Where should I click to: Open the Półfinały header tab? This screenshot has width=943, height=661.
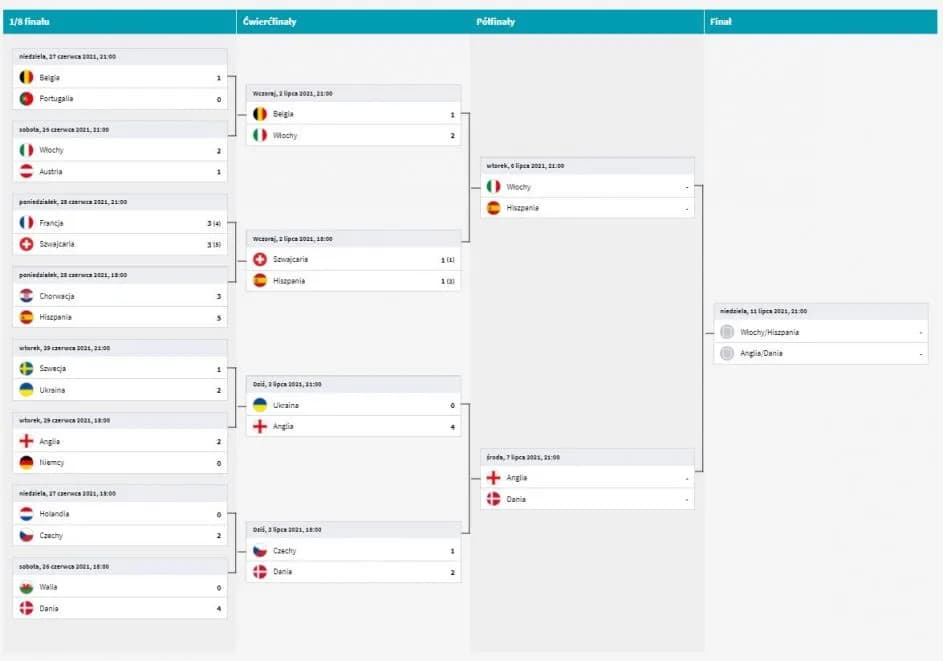(x=496, y=21)
